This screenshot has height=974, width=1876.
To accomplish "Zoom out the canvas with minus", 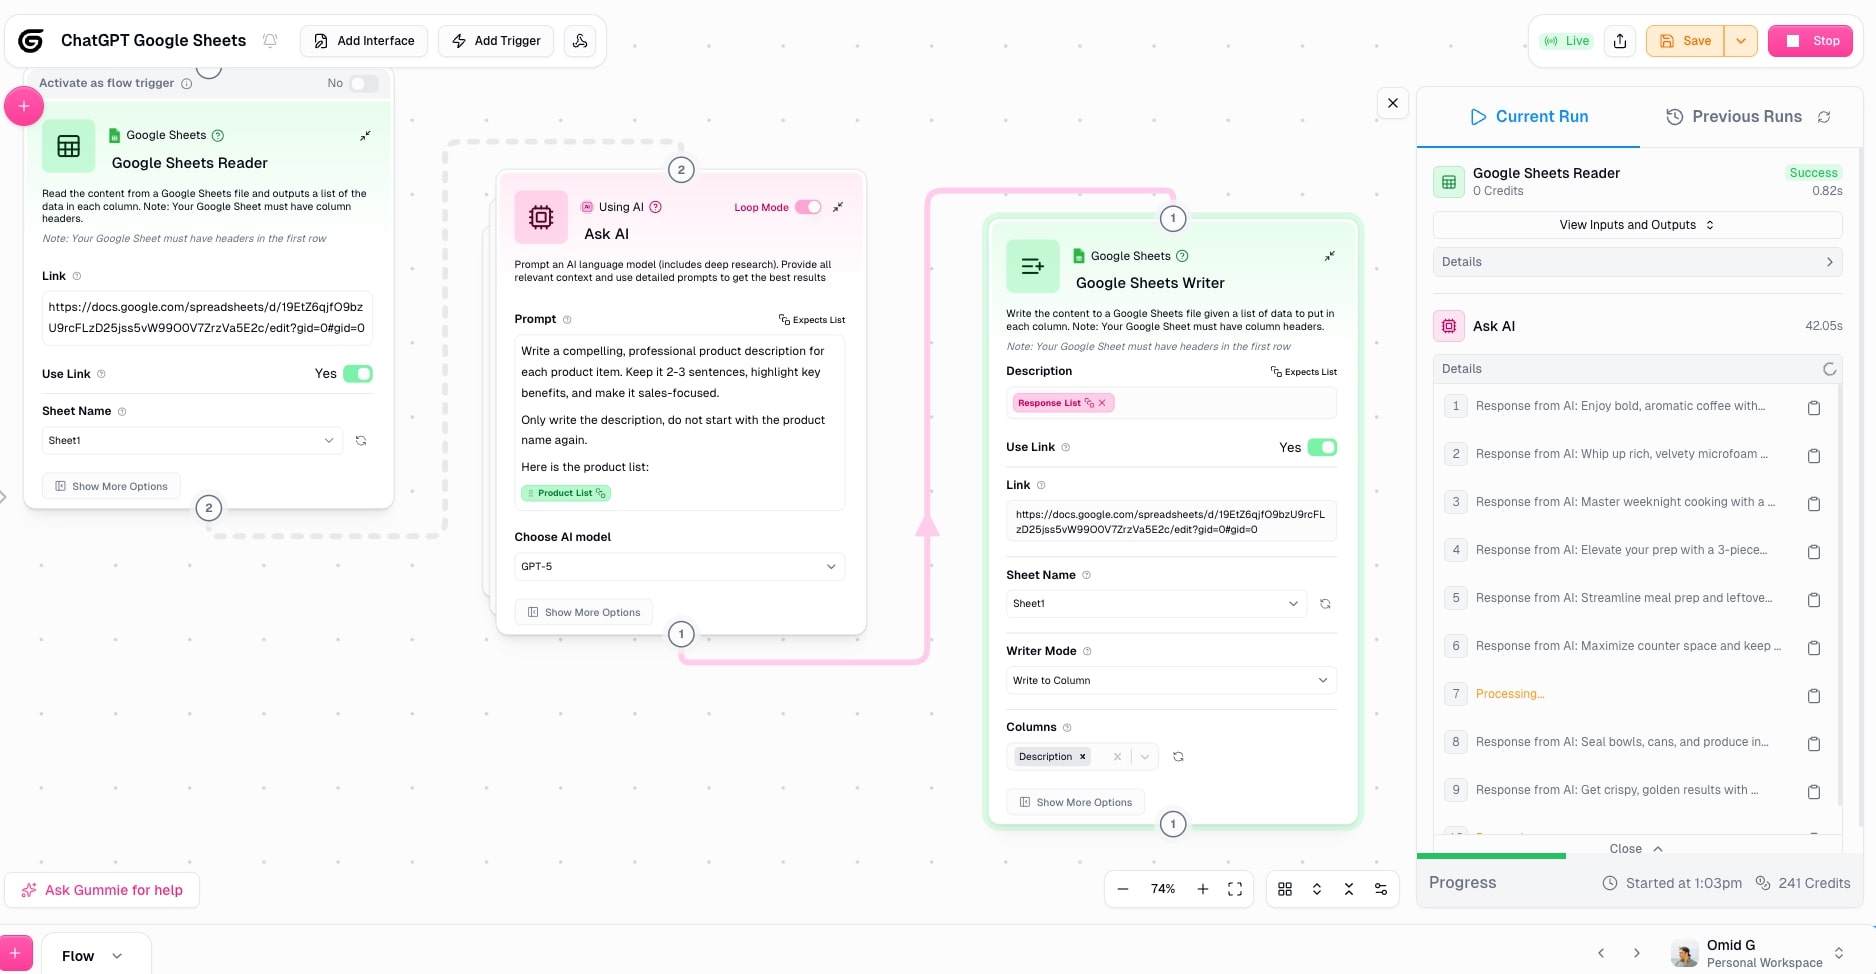I will (x=1123, y=889).
